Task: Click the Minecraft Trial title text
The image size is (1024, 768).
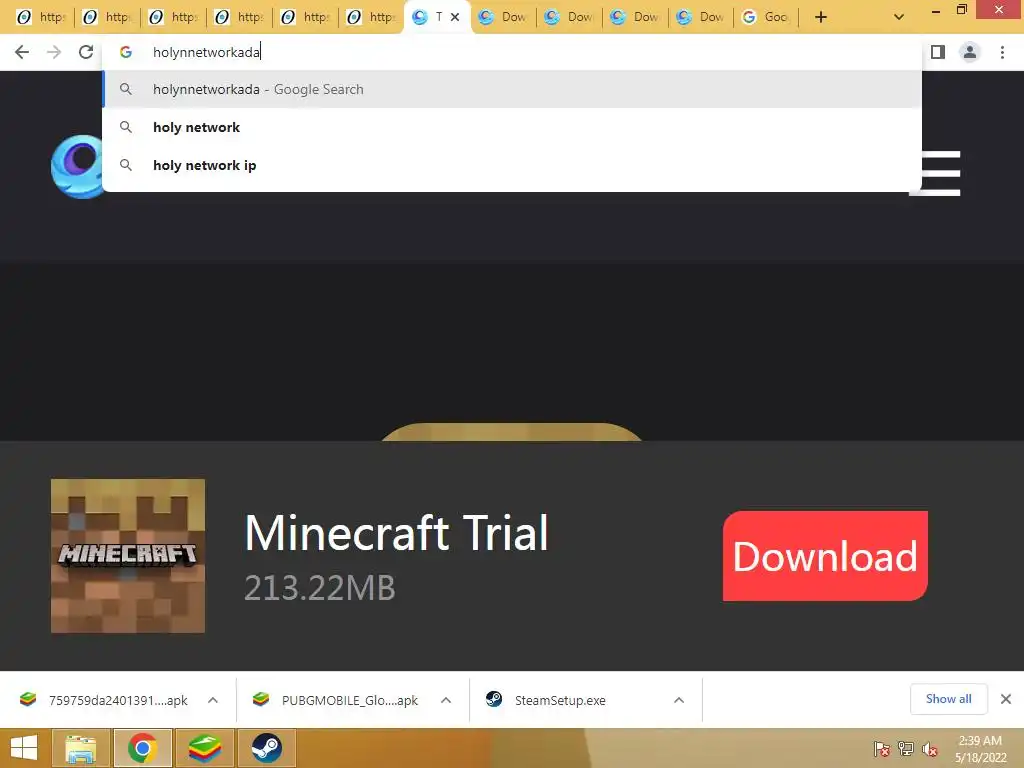Action: [396, 533]
